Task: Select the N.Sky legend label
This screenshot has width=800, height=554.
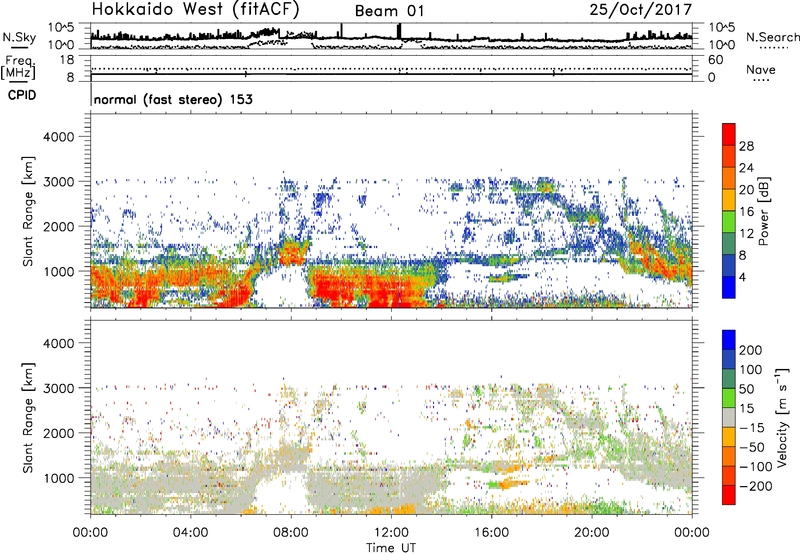Action: coord(19,37)
